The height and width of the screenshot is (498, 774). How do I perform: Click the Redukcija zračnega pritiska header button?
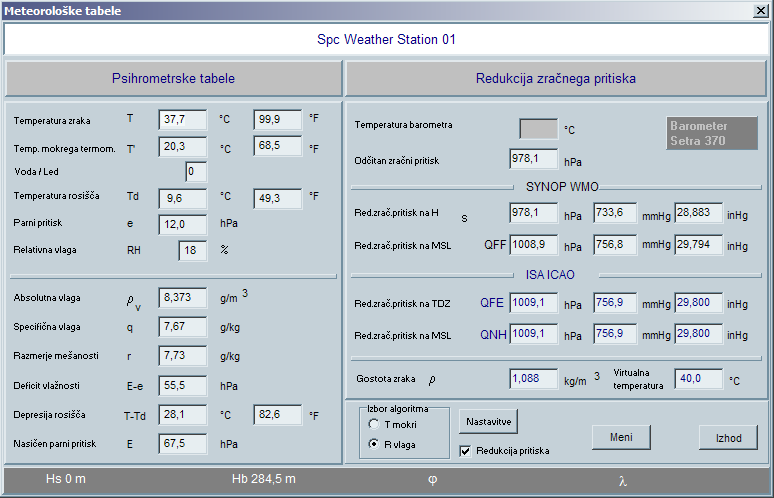pos(556,78)
